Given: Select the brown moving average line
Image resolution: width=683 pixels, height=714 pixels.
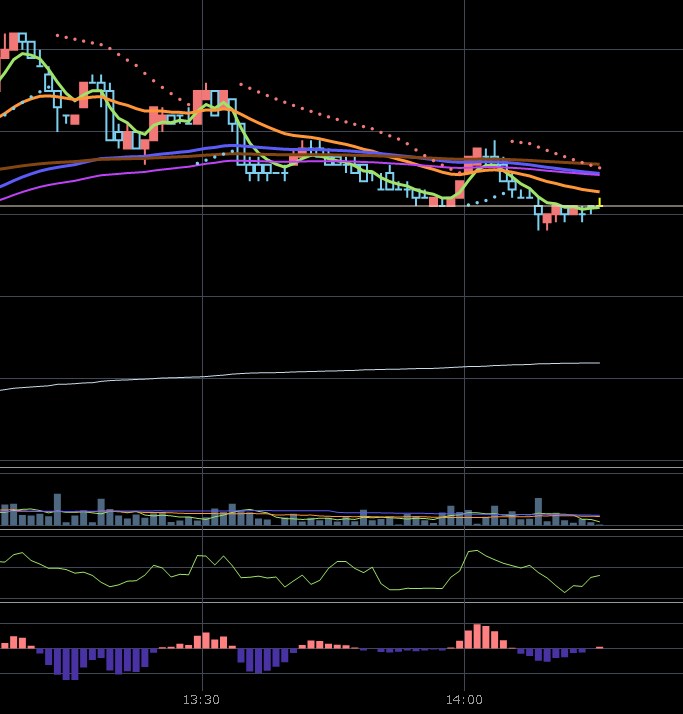Looking at the screenshot, I should pyautogui.click(x=60, y=162).
